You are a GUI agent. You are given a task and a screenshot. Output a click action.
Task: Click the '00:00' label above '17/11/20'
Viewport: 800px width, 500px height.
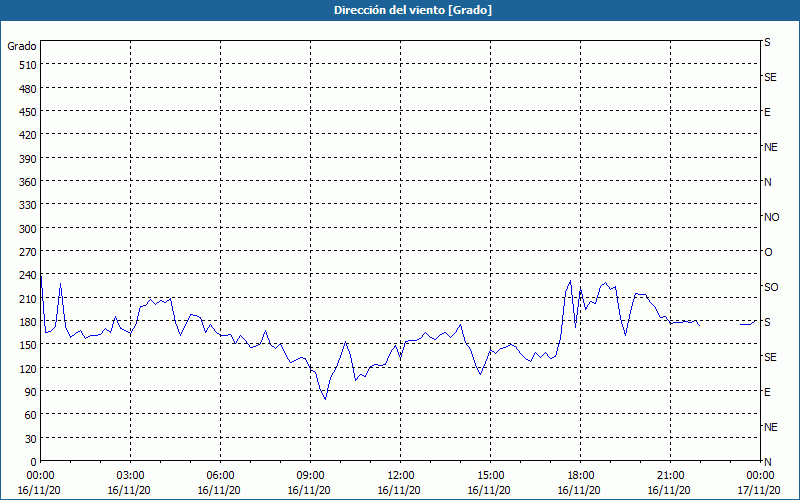coord(760,476)
